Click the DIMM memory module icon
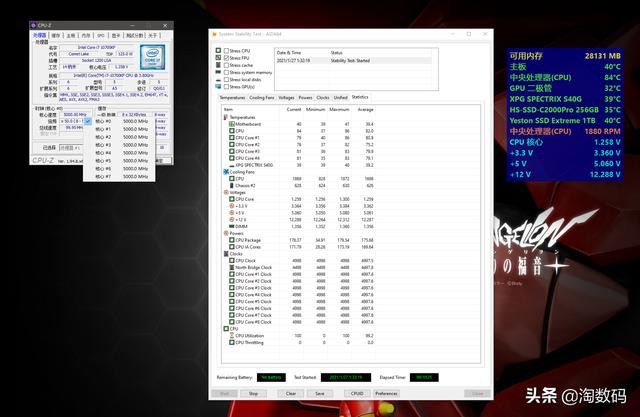 coord(232,226)
